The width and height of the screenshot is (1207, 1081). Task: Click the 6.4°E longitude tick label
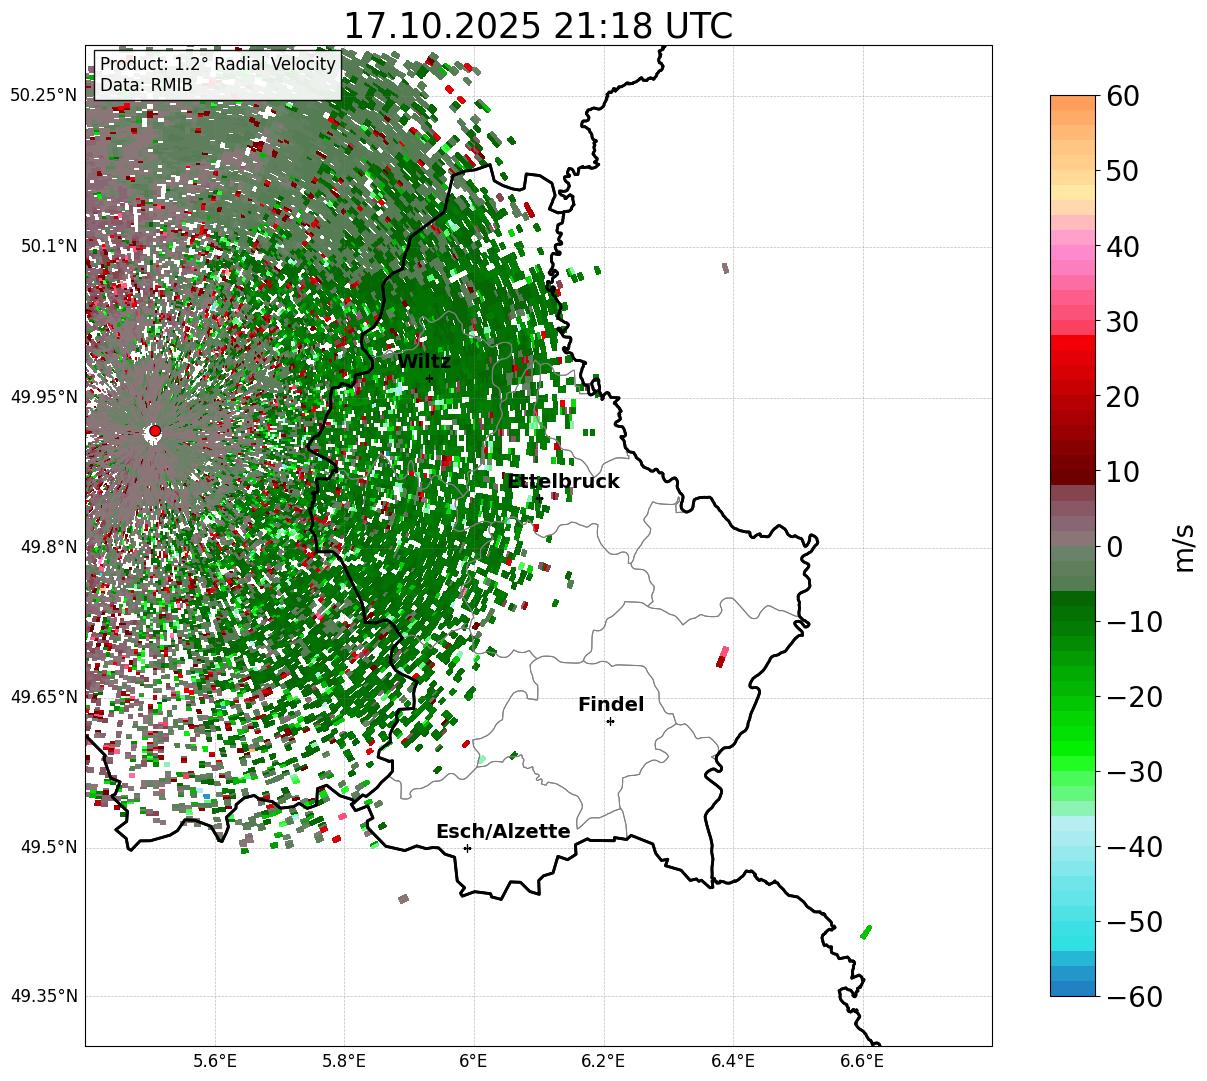733,1061
